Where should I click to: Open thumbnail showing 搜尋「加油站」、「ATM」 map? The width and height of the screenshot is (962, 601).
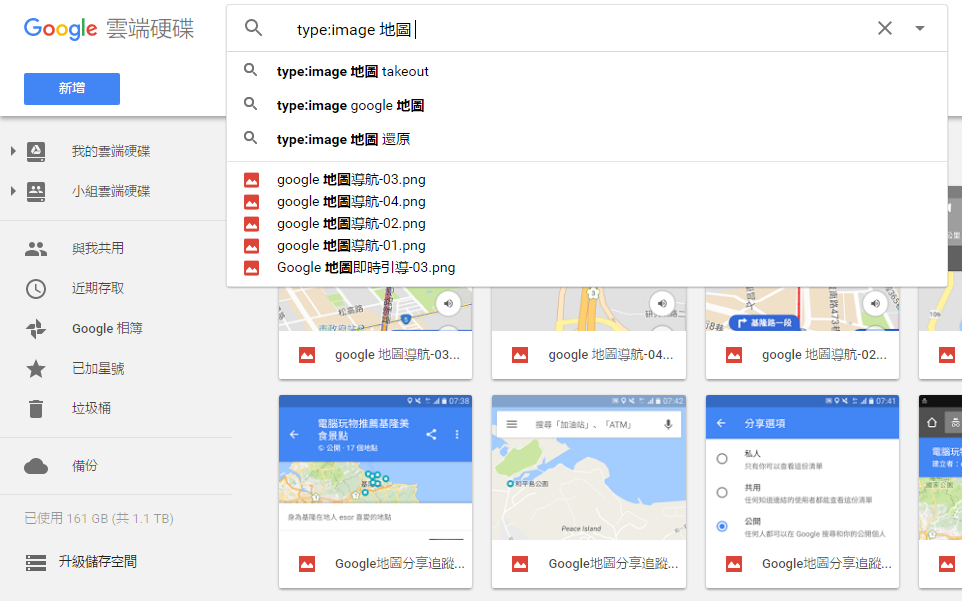pyautogui.click(x=589, y=468)
